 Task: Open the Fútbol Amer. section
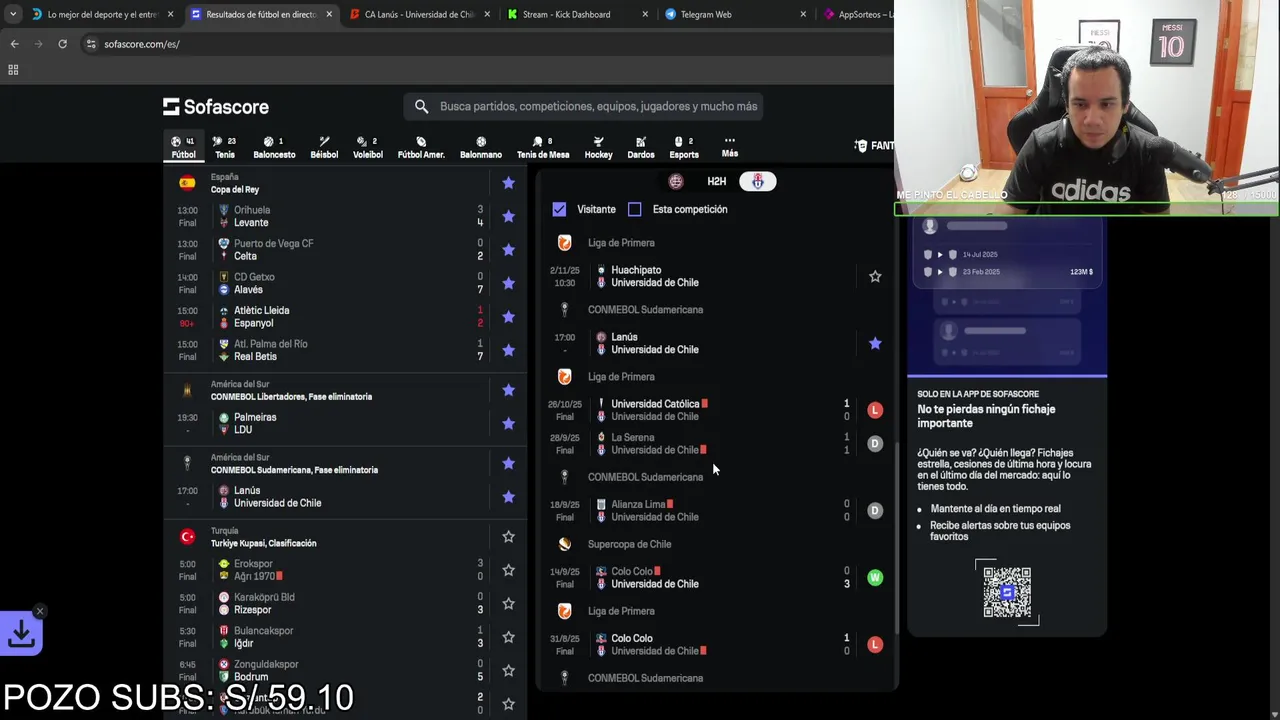click(x=421, y=147)
